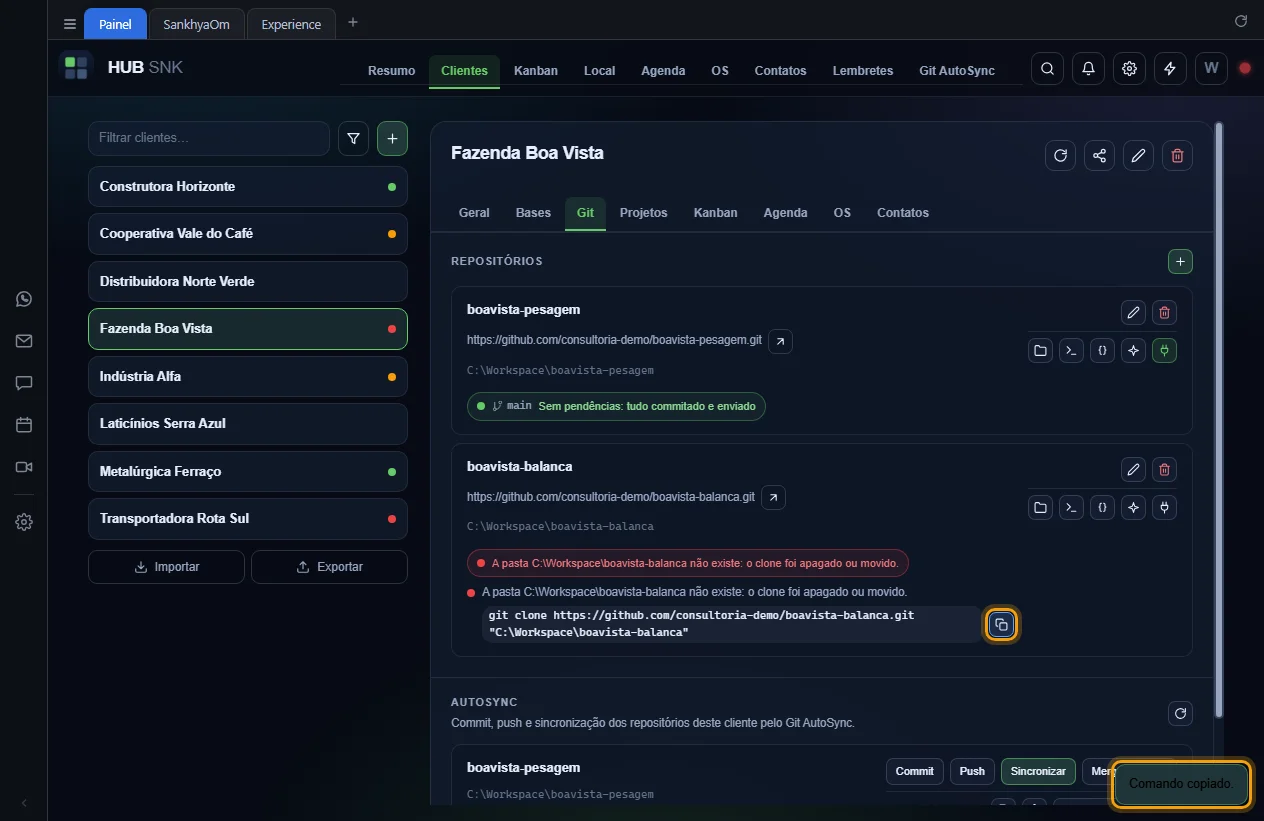Open the hamburger menu beside the Painel tab
This screenshot has width=1264, height=821.
[69, 24]
